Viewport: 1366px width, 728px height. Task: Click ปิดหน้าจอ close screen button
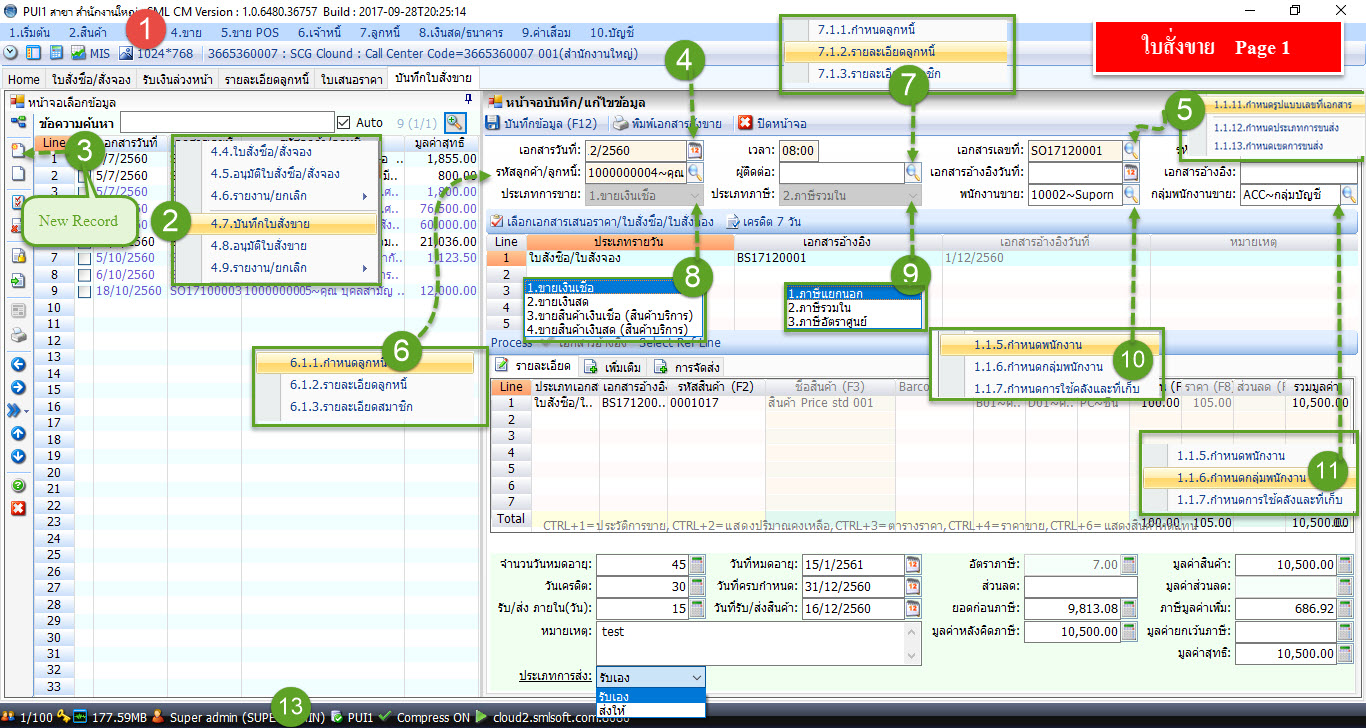tap(772, 123)
